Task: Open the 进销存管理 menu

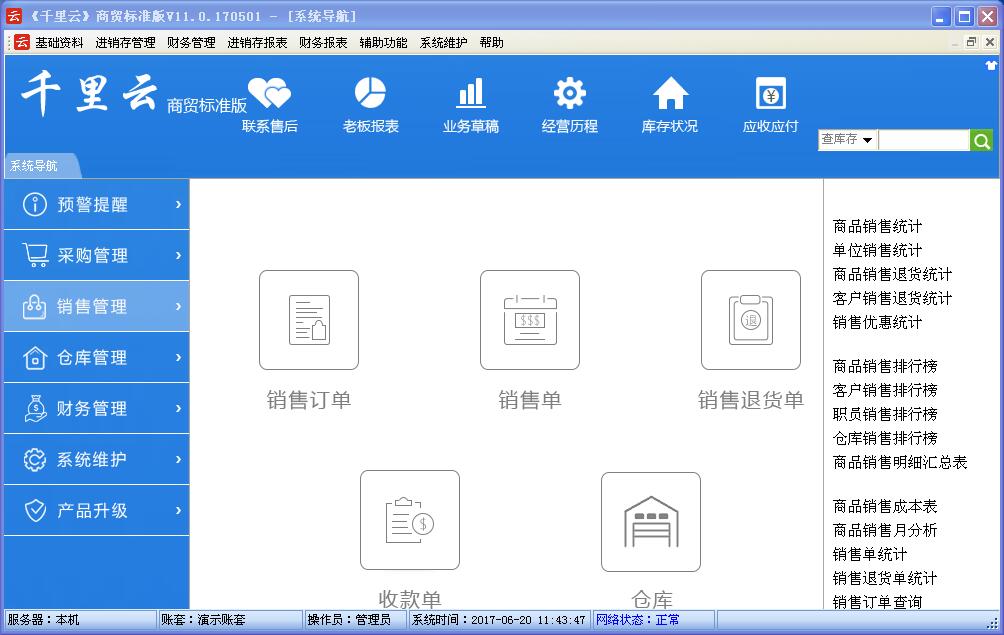Action: pyautogui.click(x=125, y=43)
